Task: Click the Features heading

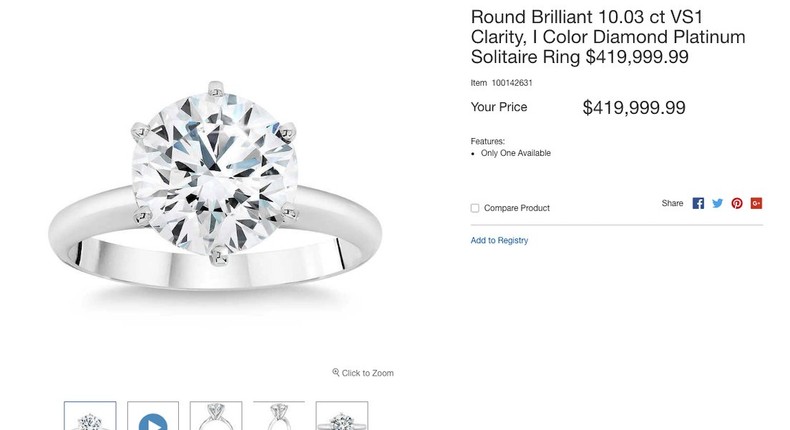Action: pyautogui.click(x=488, y=142)
